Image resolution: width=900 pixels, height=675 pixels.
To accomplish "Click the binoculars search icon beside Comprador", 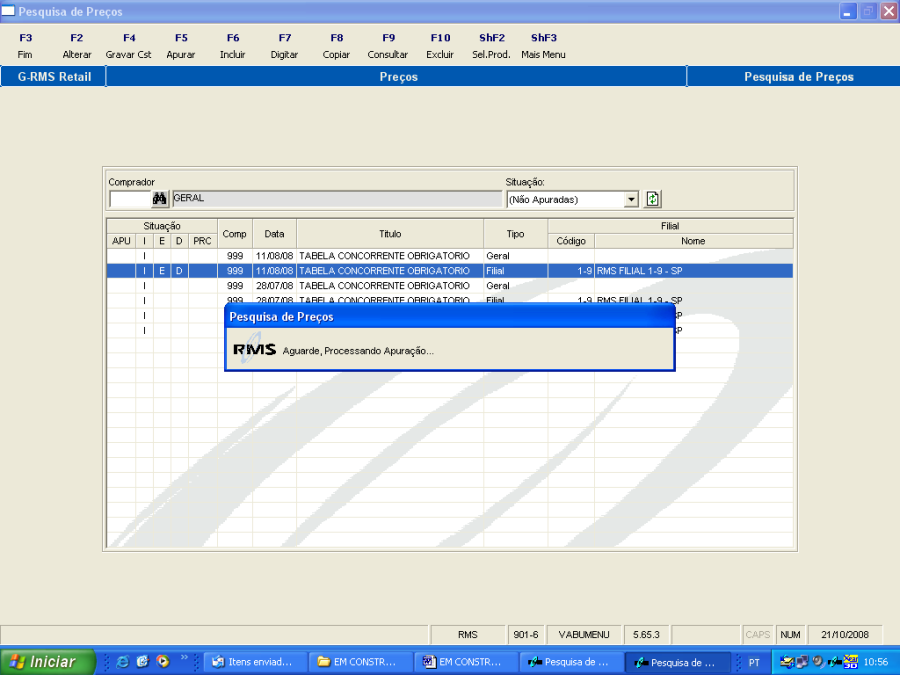I will (160, 199).
